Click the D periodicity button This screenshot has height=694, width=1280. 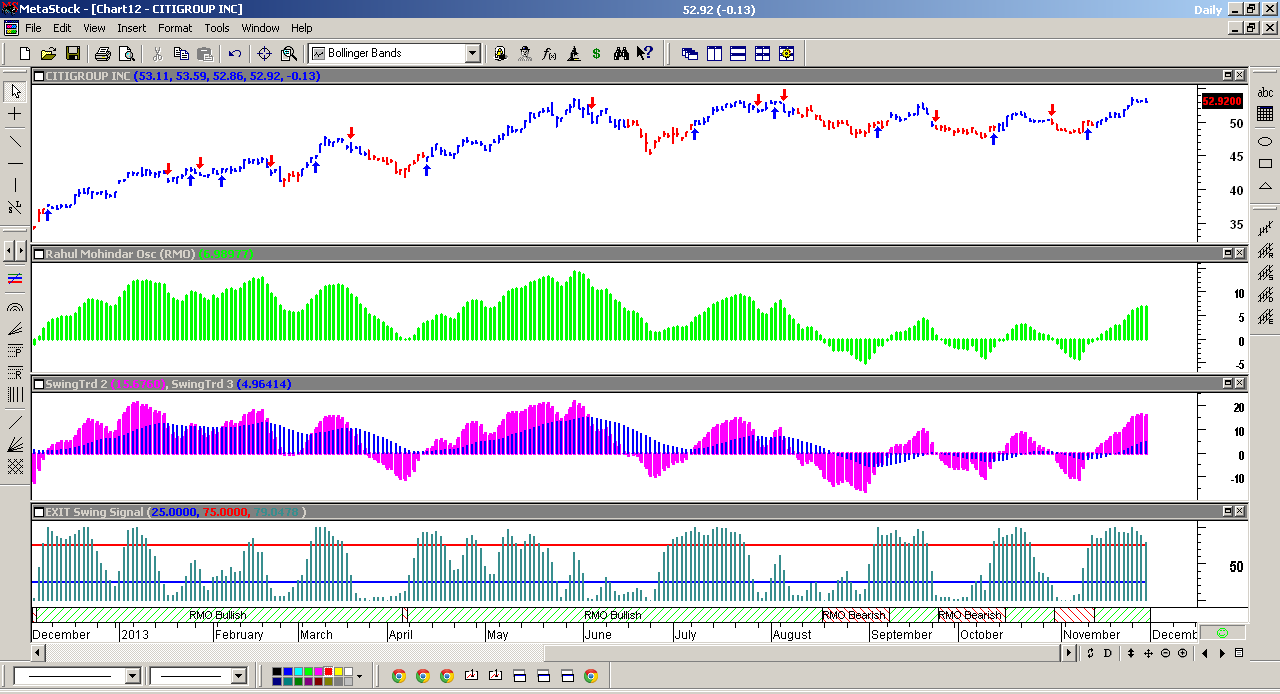(1107, 653)
